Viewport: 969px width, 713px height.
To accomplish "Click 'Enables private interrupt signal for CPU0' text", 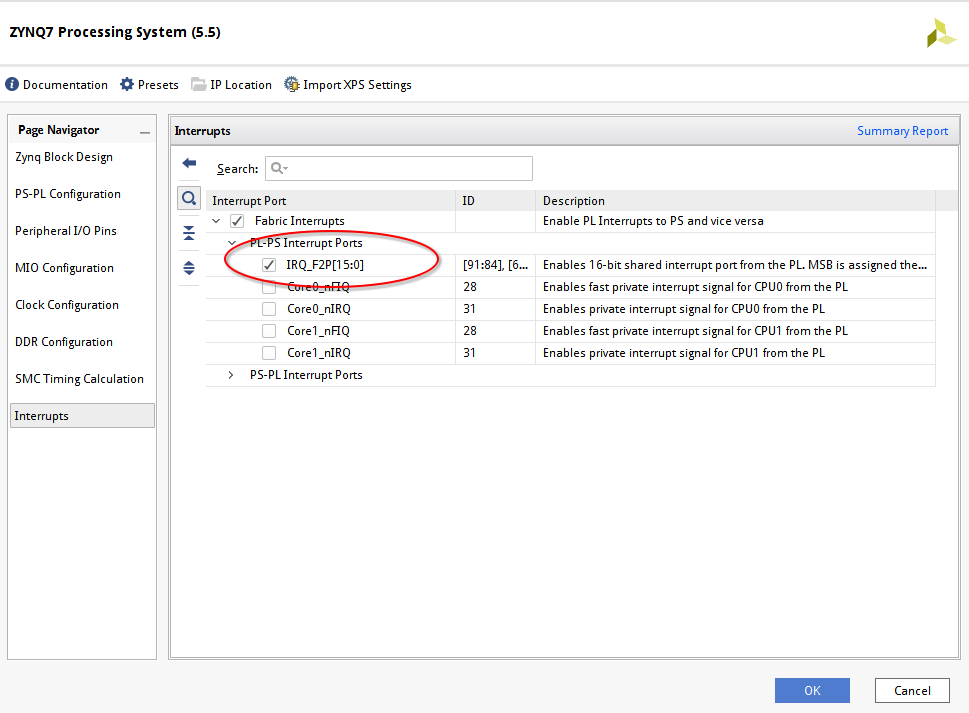I will [x=683, y=309].
